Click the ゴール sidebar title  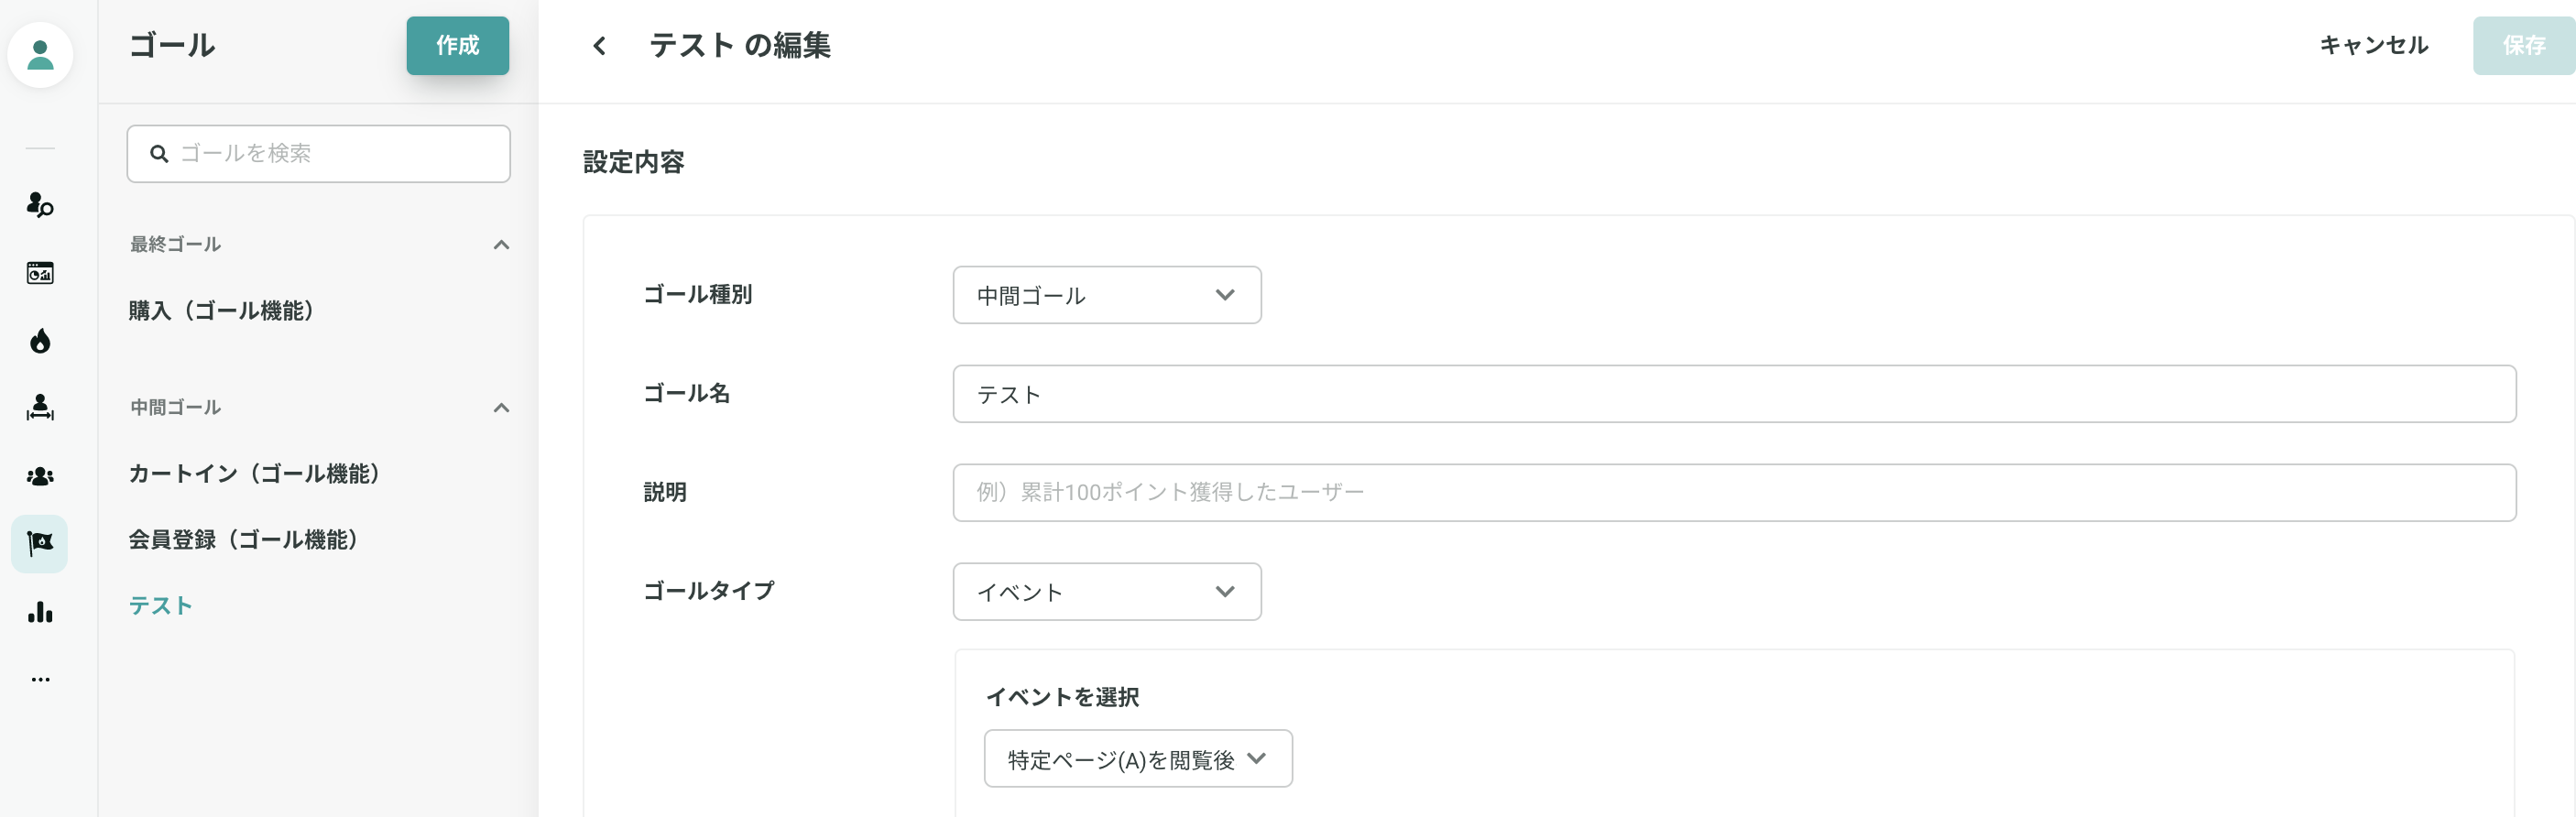coord(172,46)
